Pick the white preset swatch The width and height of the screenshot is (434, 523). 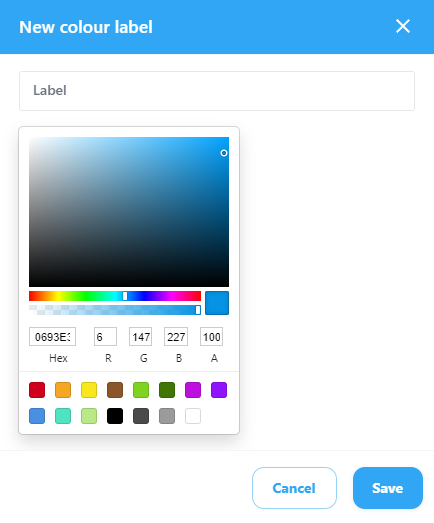pos(193,416)
